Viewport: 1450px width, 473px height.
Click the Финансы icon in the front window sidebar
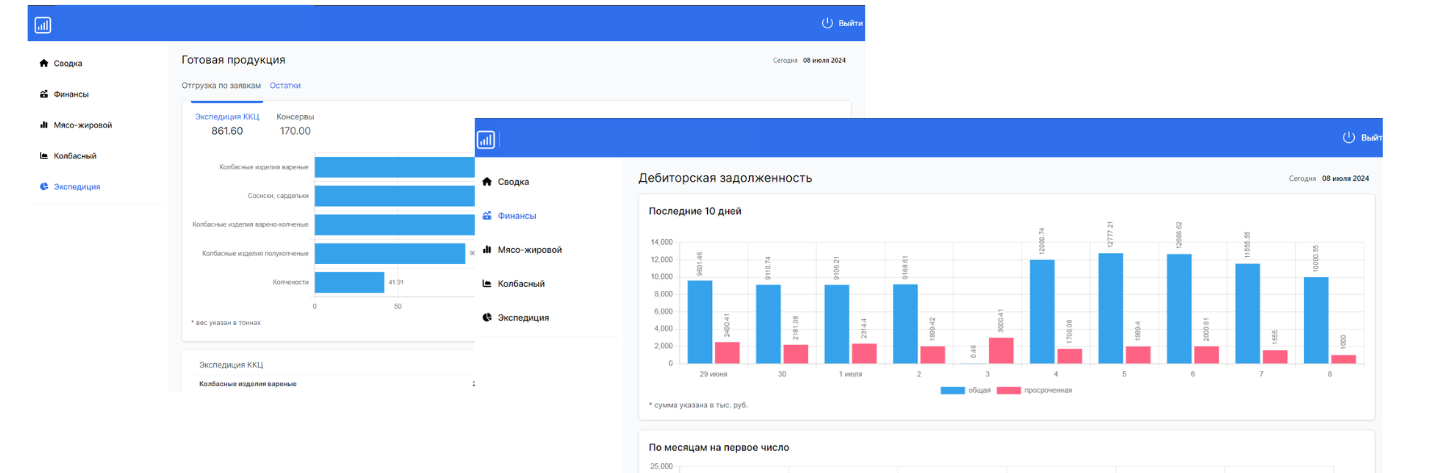pyautogui.click(x=487, y=216)
